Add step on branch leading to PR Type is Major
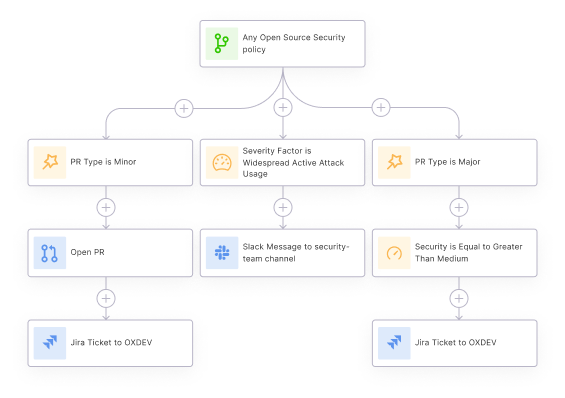The image size is (565, 398). pos(381,107)
